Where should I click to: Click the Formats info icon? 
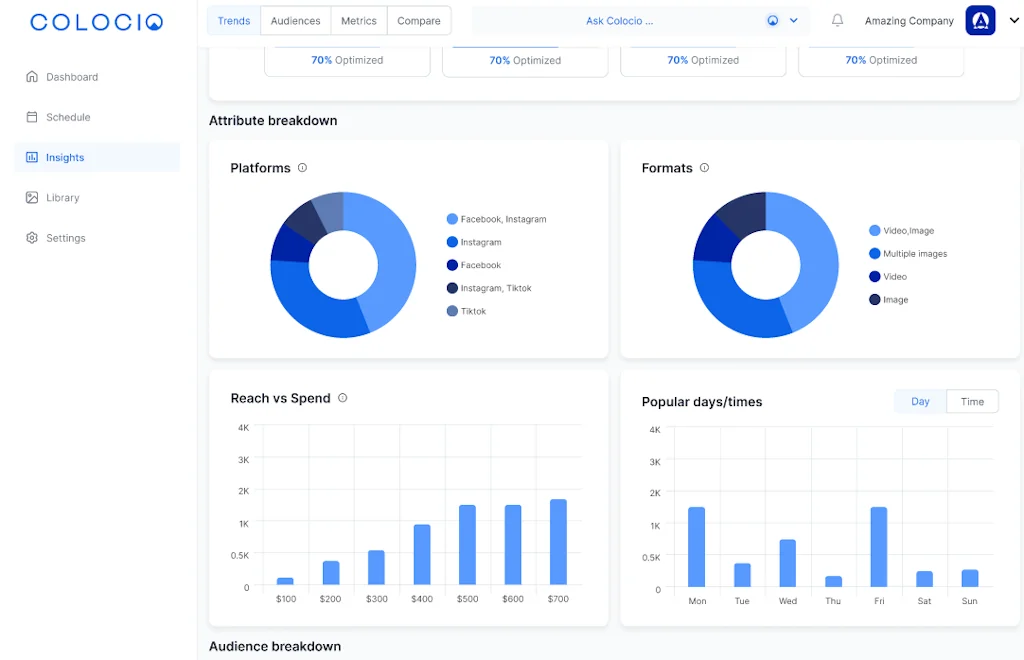[x=704, y=168]
